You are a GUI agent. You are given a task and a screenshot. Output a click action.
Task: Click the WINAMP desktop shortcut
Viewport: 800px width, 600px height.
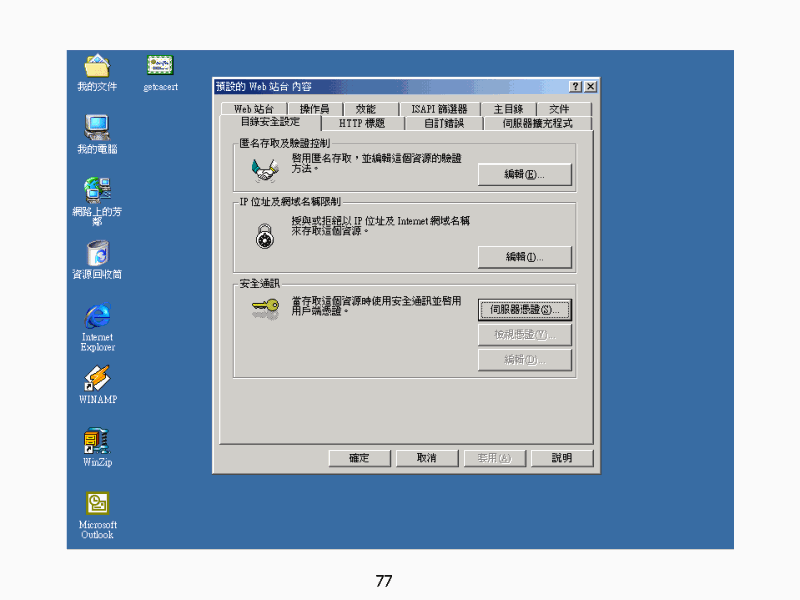coord(97,378)
